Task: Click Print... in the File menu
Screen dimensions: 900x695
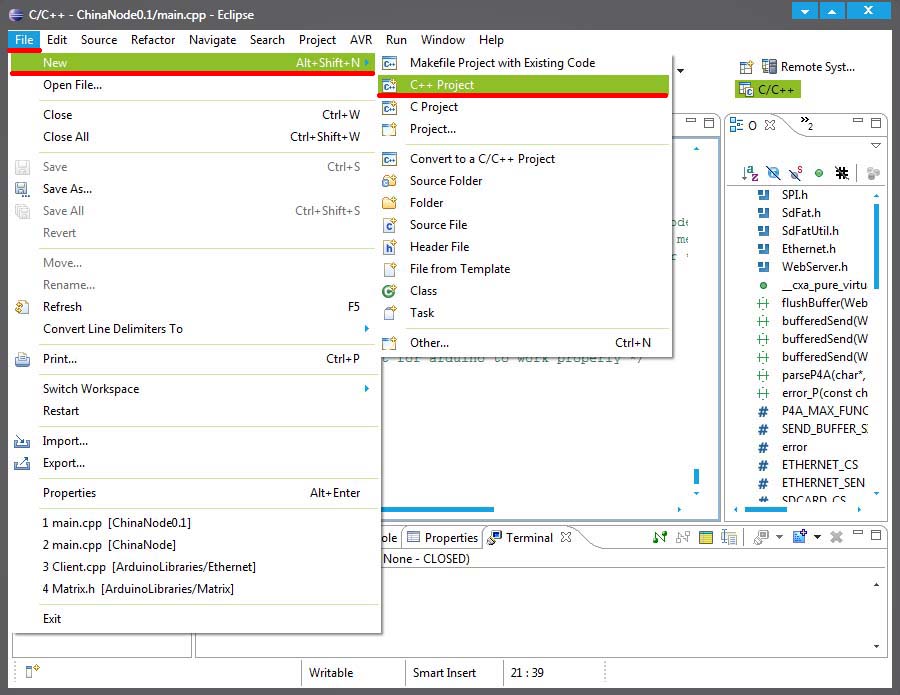Action: [194, 359]
